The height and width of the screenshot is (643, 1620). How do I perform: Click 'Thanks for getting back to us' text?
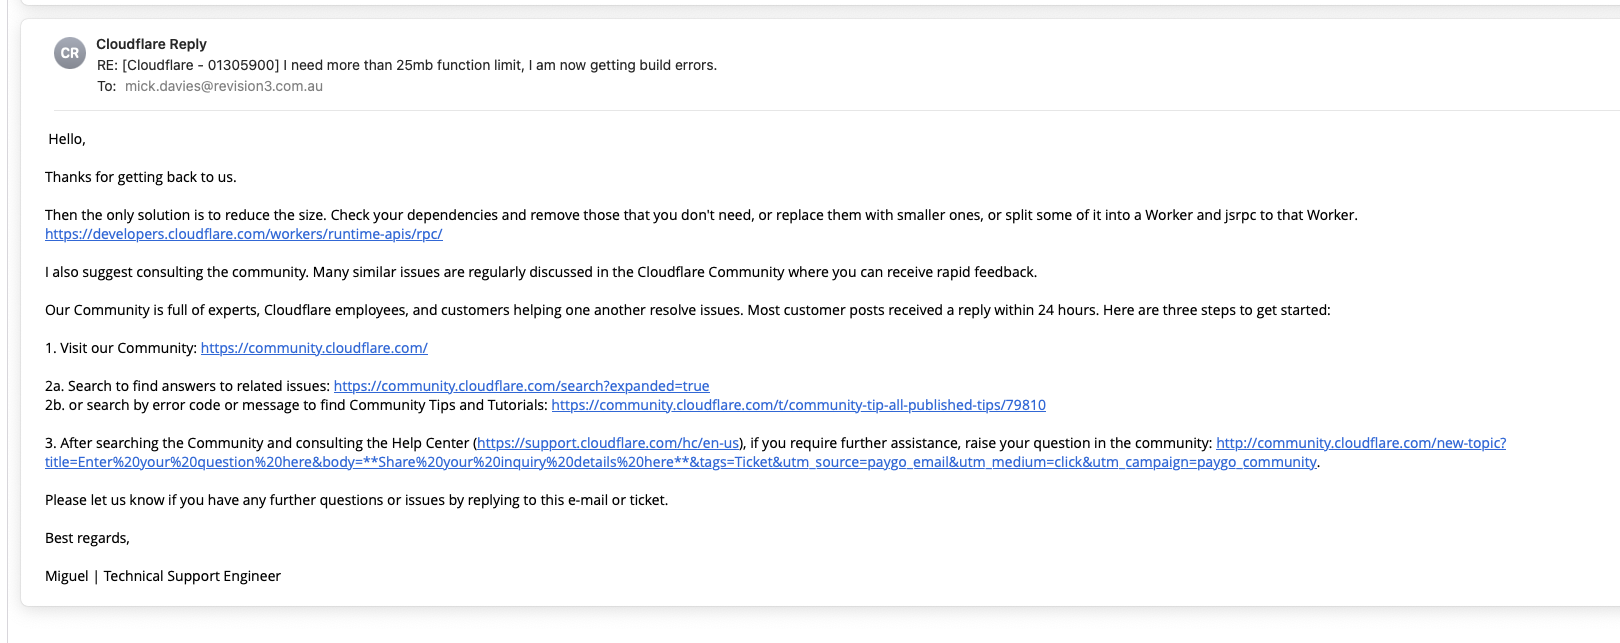(141, 177)
